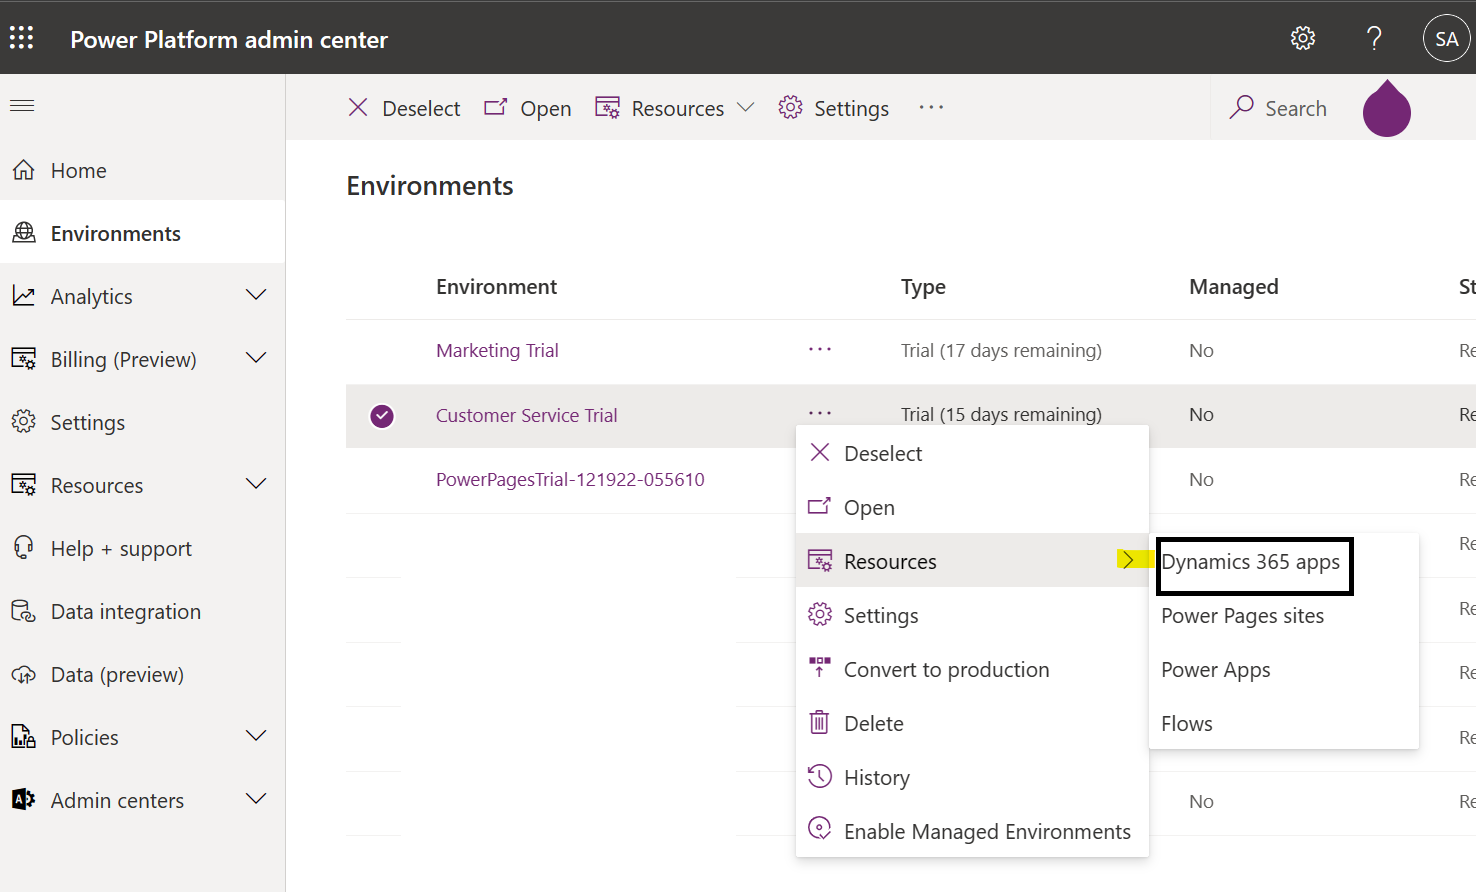1476x892 pixels.
Task: Expand the Billing (Preview) chevron
Action: [256, 358]
